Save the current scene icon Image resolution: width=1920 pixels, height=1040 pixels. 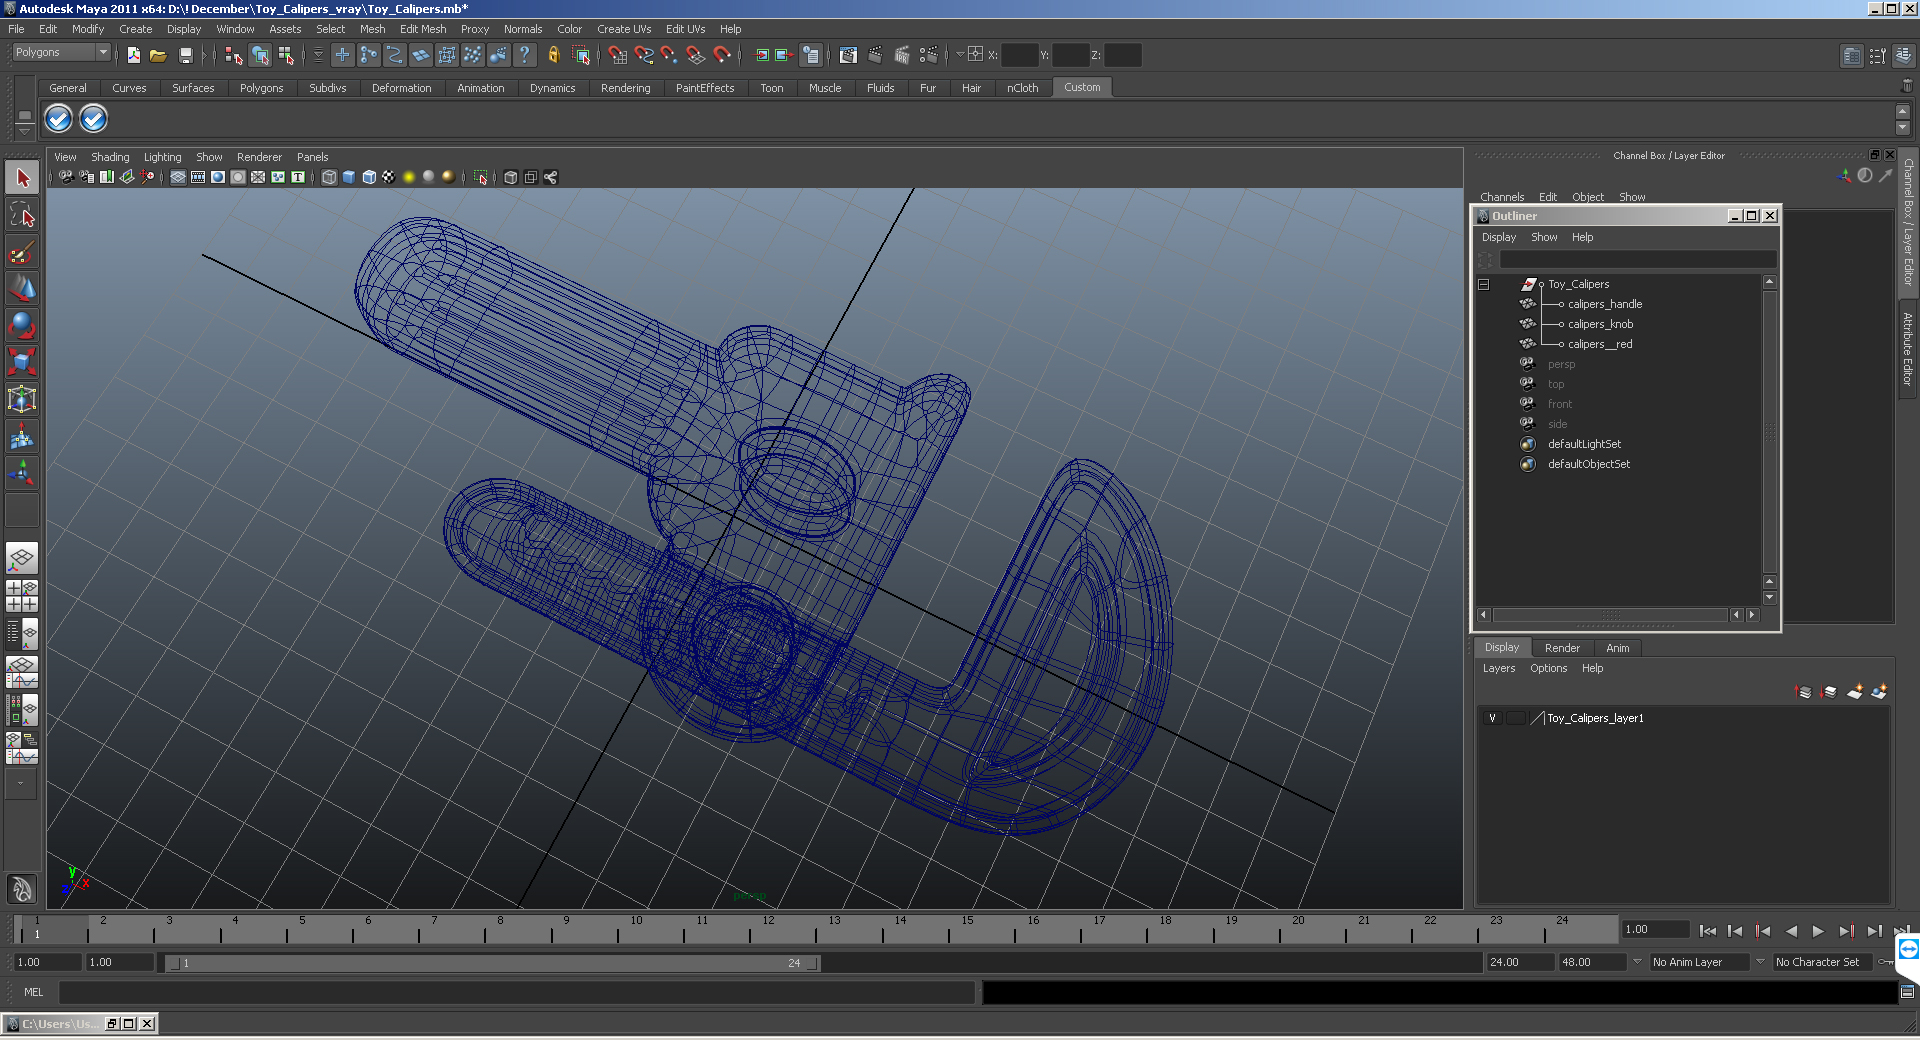coord(185,56)
